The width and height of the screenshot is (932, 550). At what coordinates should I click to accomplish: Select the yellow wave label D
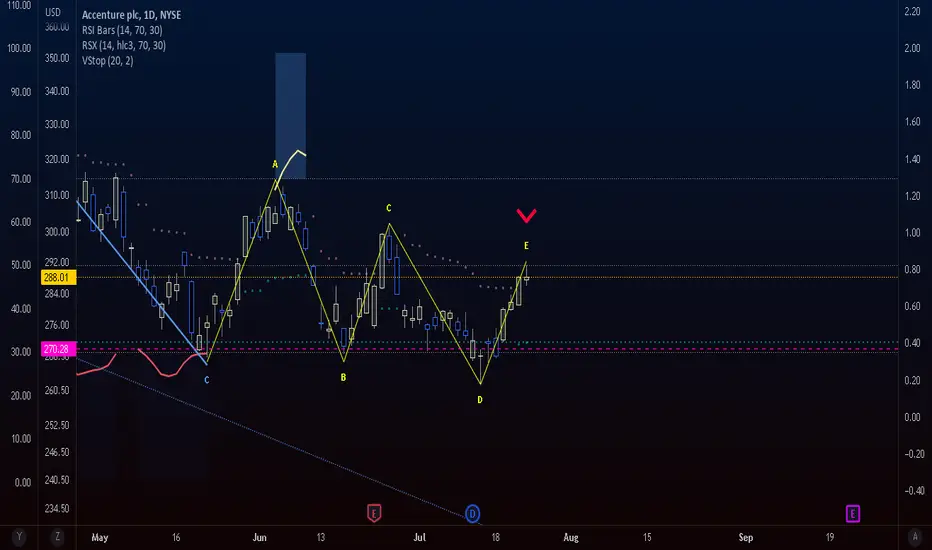pos(480,400)
